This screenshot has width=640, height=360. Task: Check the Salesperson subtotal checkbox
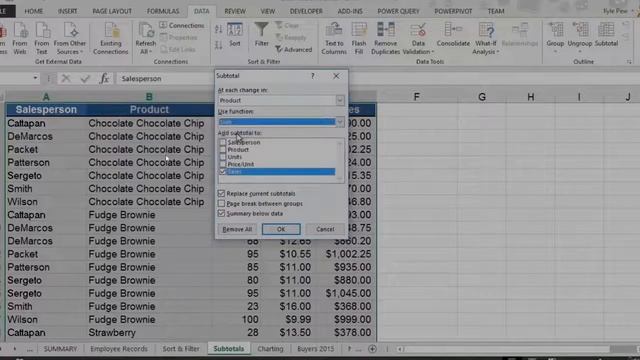click(x=222, y=142)
